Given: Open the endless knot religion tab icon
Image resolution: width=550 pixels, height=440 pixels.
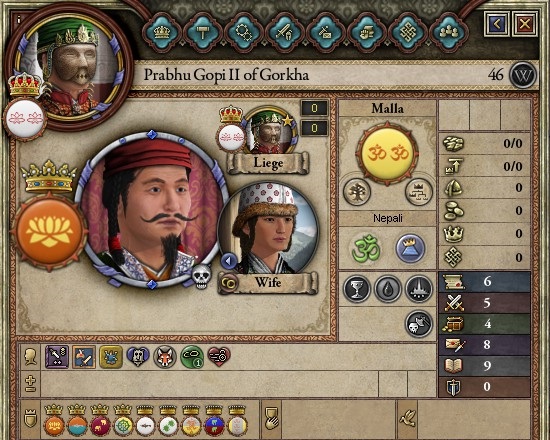Looking at the screenshot, I should pyautogui.click(x=408, y=33).
